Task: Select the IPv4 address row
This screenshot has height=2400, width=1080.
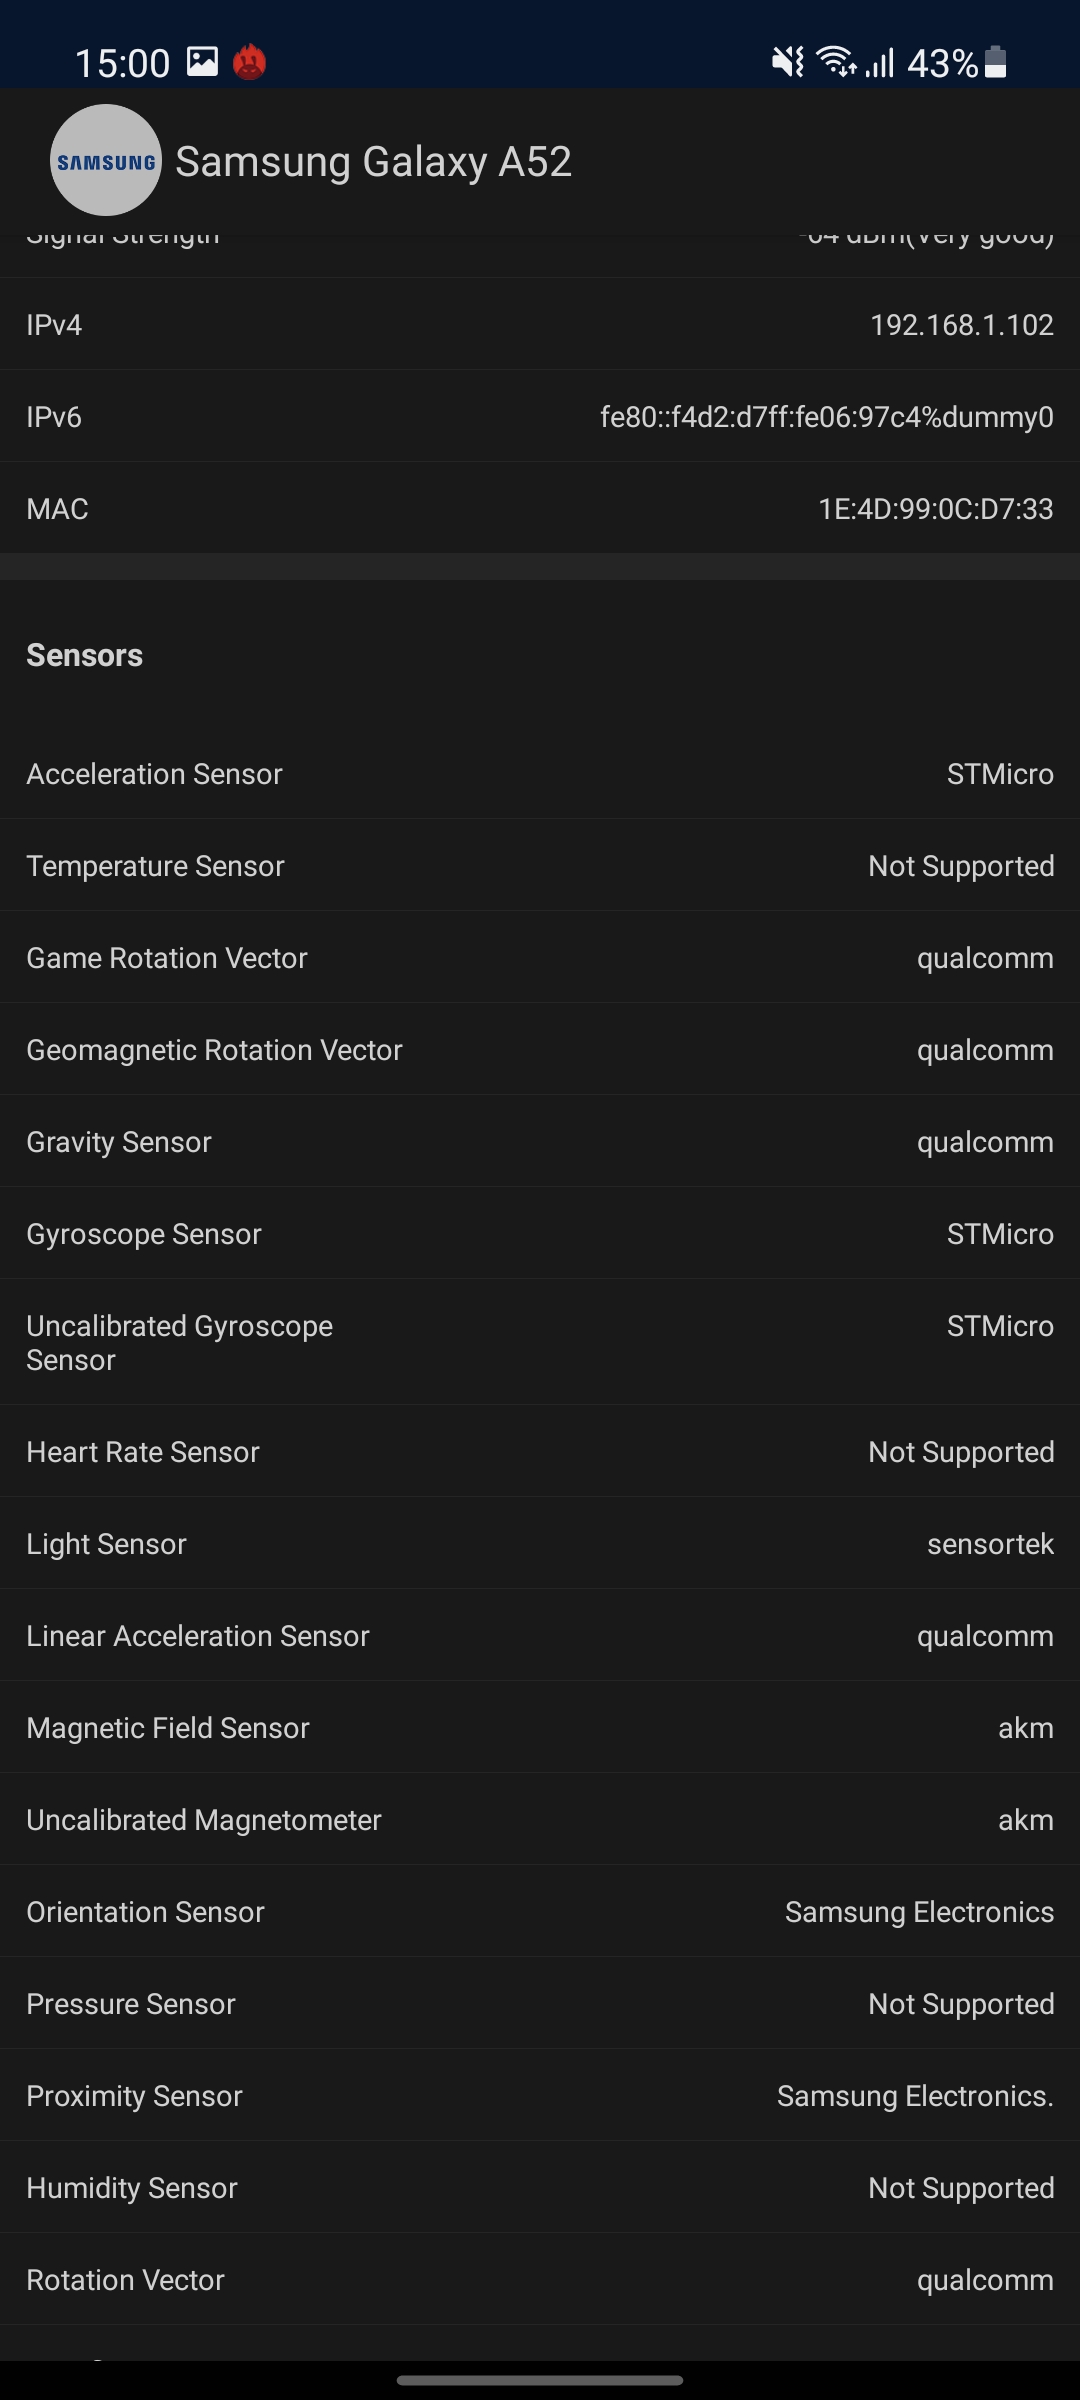Action: [x=540, y=325]
